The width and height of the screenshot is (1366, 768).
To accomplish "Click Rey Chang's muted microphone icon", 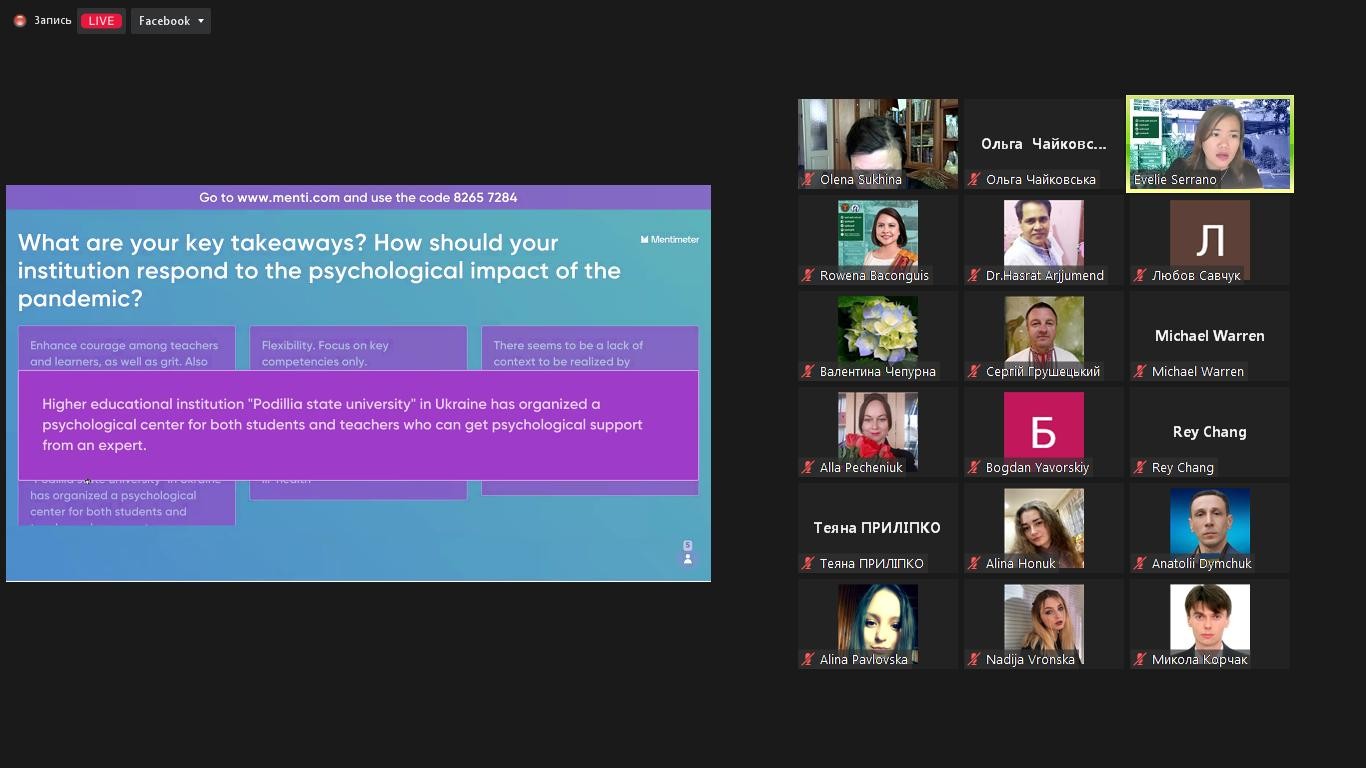I will (x=1140, y=468).
